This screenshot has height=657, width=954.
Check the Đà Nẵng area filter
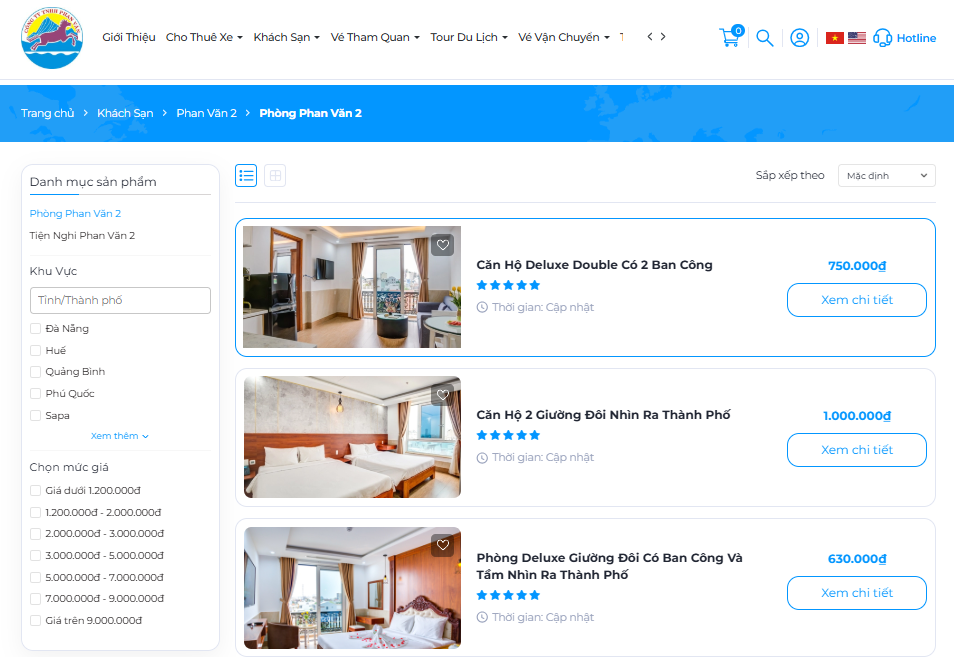[x=35, y=328]
